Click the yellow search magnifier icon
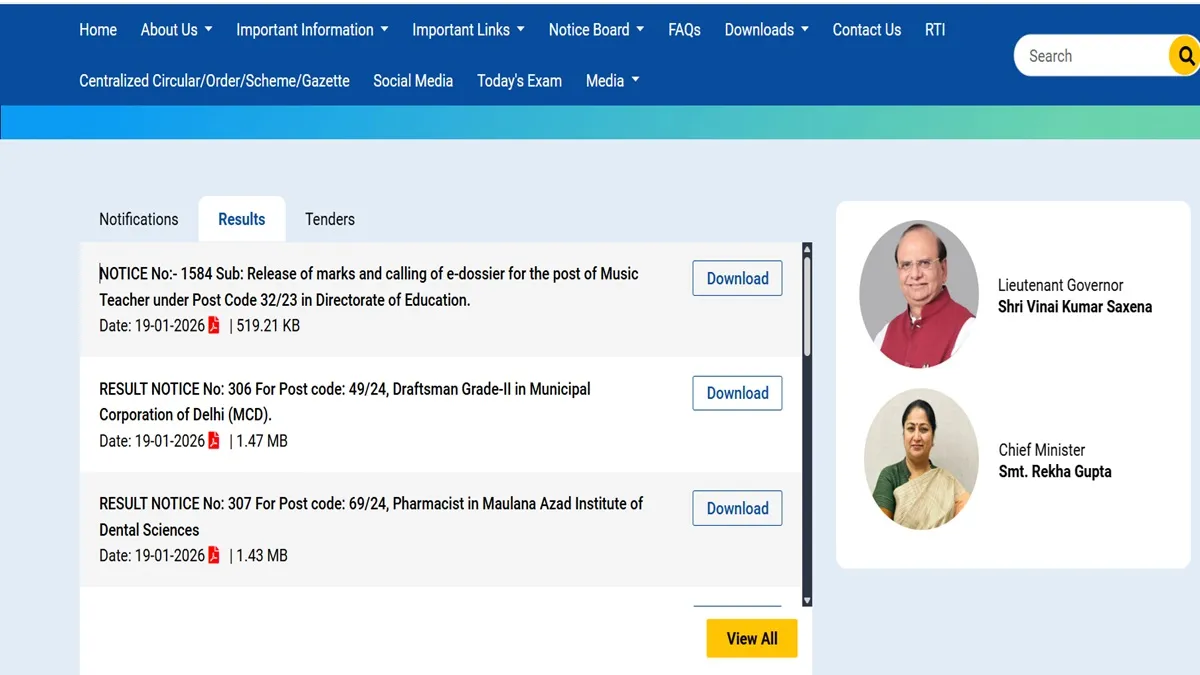This screenshot has width=1200, height=675. (1185, 56)
